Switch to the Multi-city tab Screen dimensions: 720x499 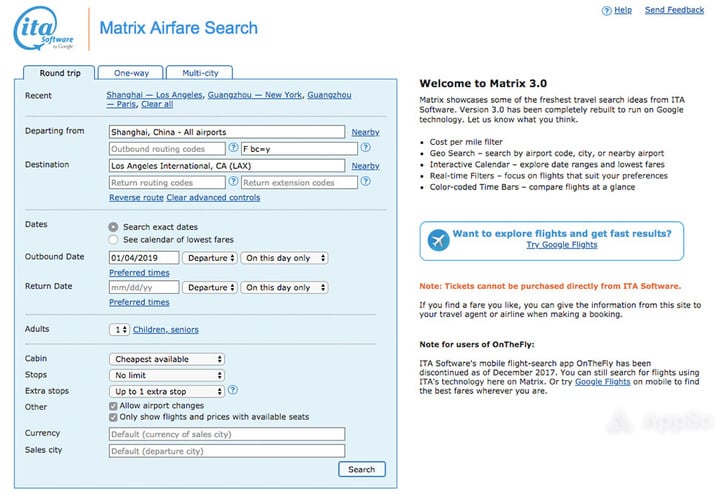(200, 73)
